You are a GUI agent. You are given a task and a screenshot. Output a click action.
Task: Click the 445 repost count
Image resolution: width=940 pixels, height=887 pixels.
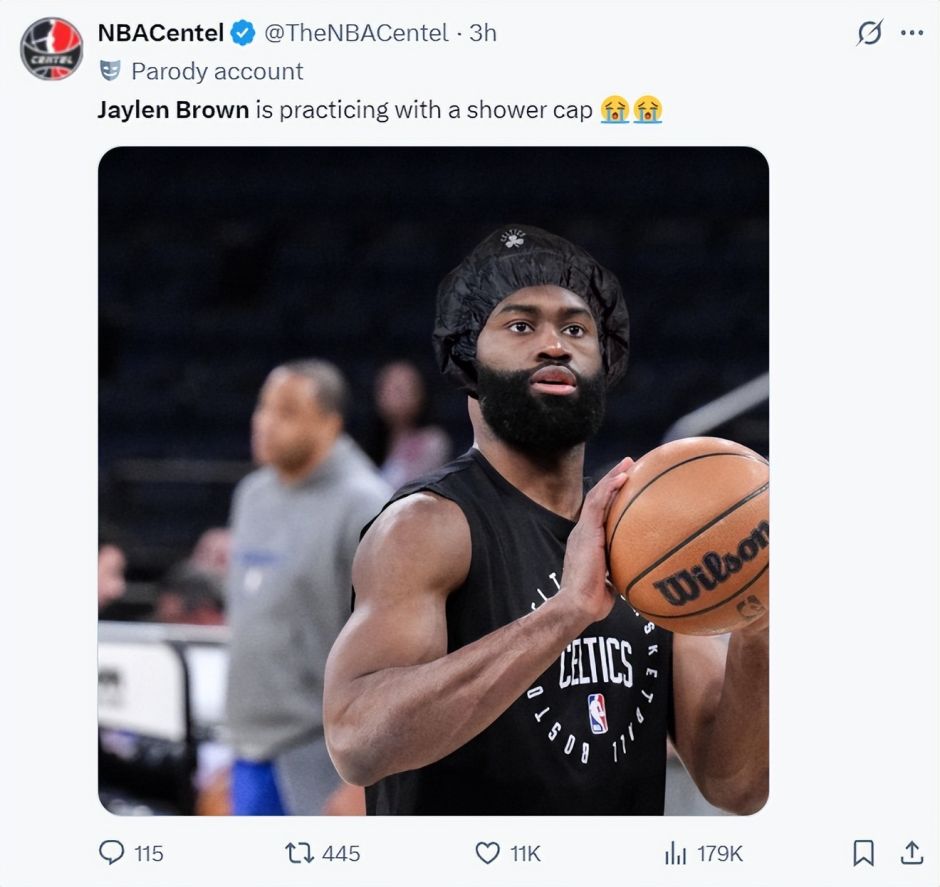coord(341,853)
